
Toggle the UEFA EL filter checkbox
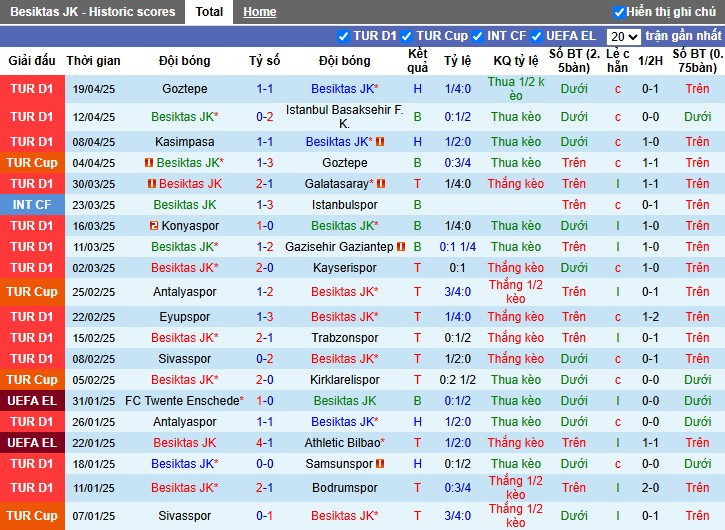tap(536, 36)
